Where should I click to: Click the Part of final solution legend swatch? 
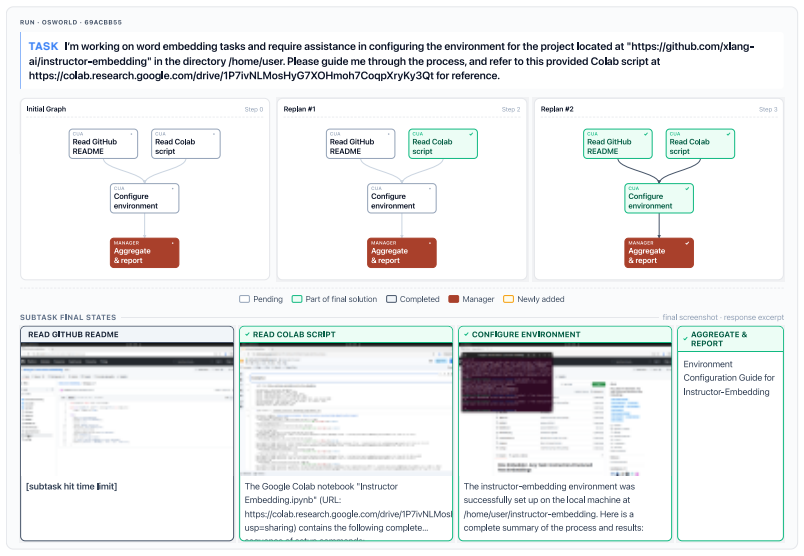point(296,299)
